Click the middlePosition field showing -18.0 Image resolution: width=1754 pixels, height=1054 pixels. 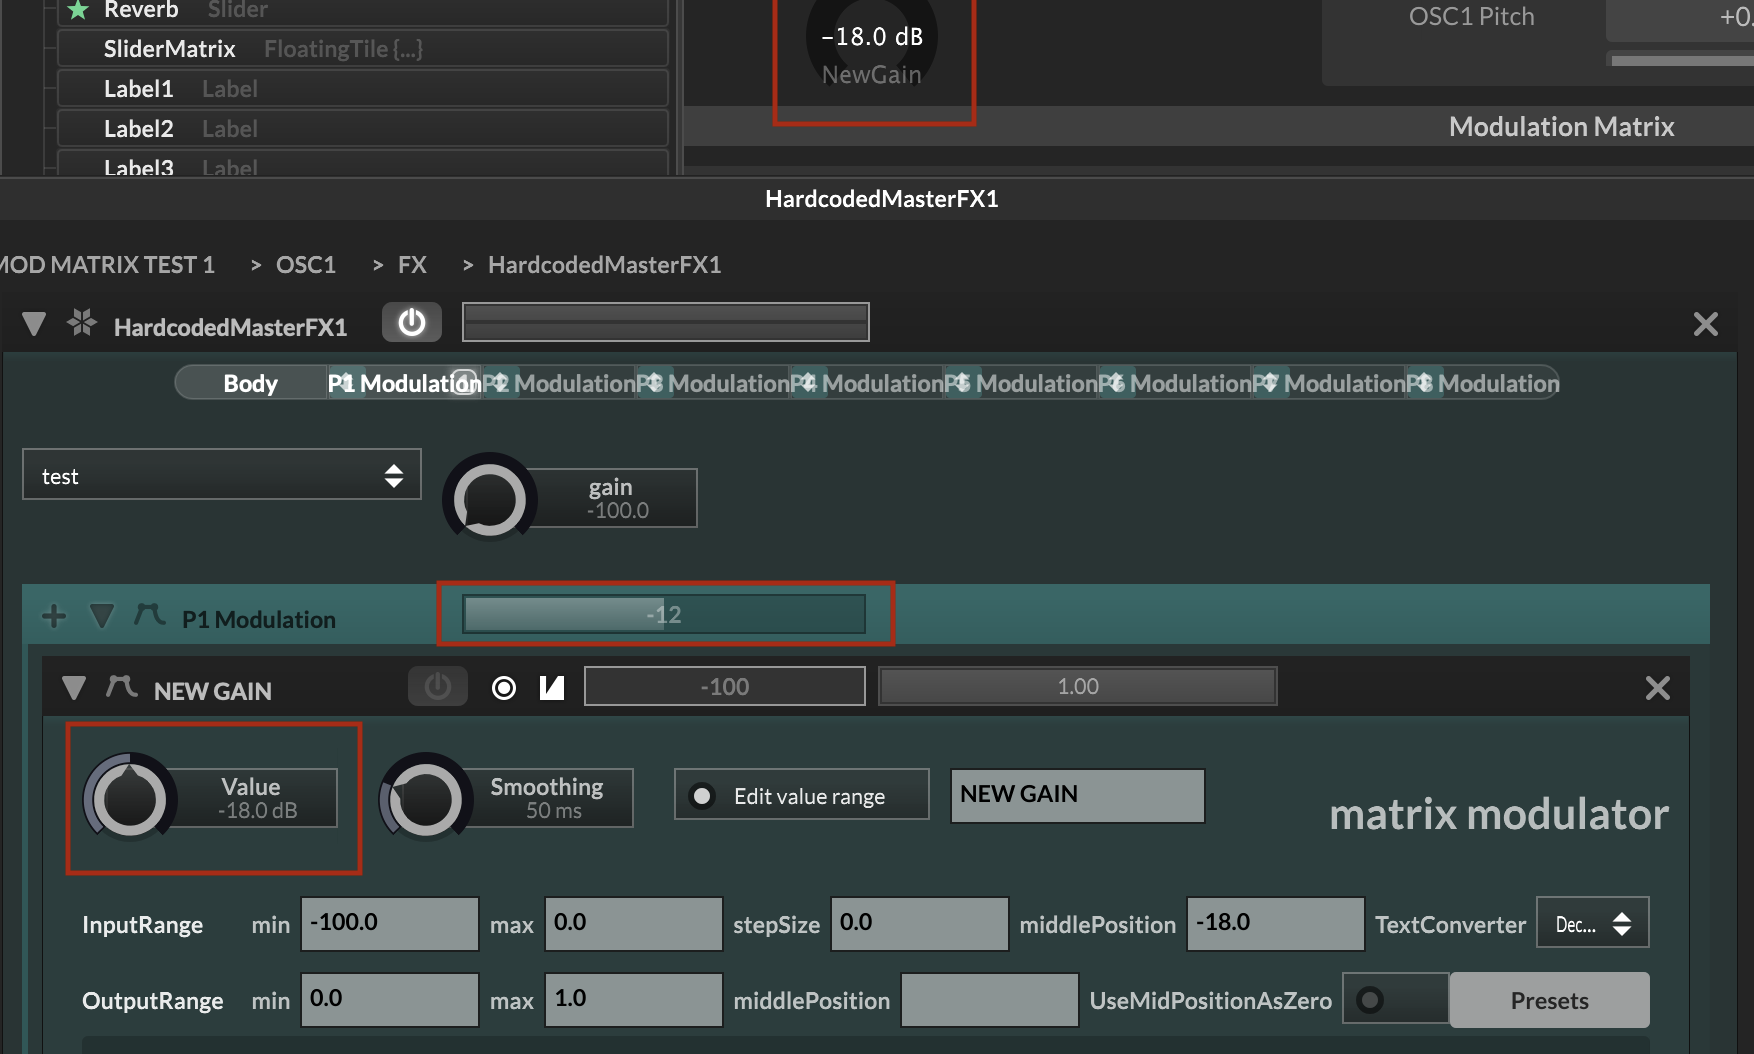(1274, 923)
